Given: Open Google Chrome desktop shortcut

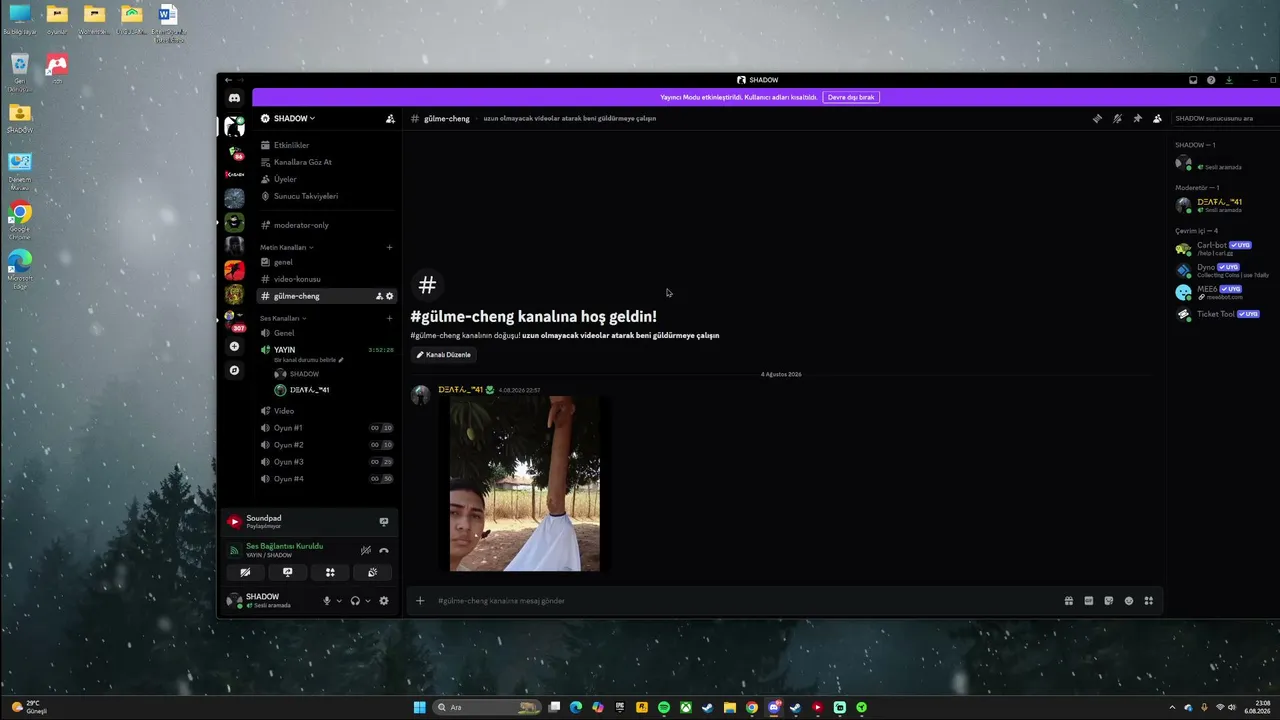Looking at the screenshot, I should [20, 220].
